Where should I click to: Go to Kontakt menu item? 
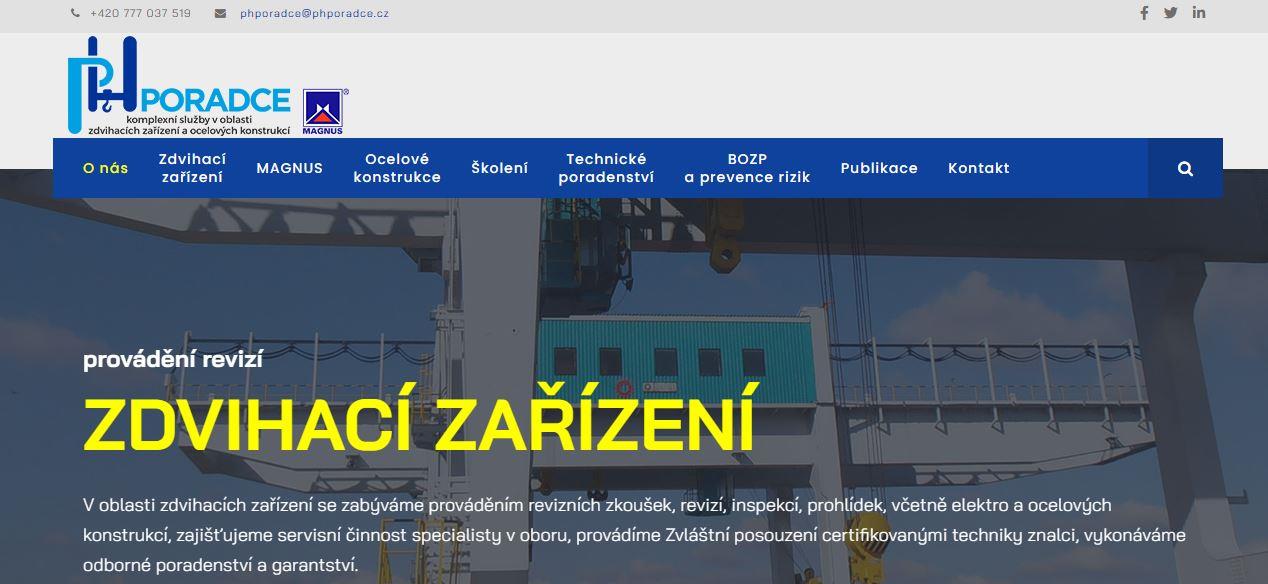979,168
